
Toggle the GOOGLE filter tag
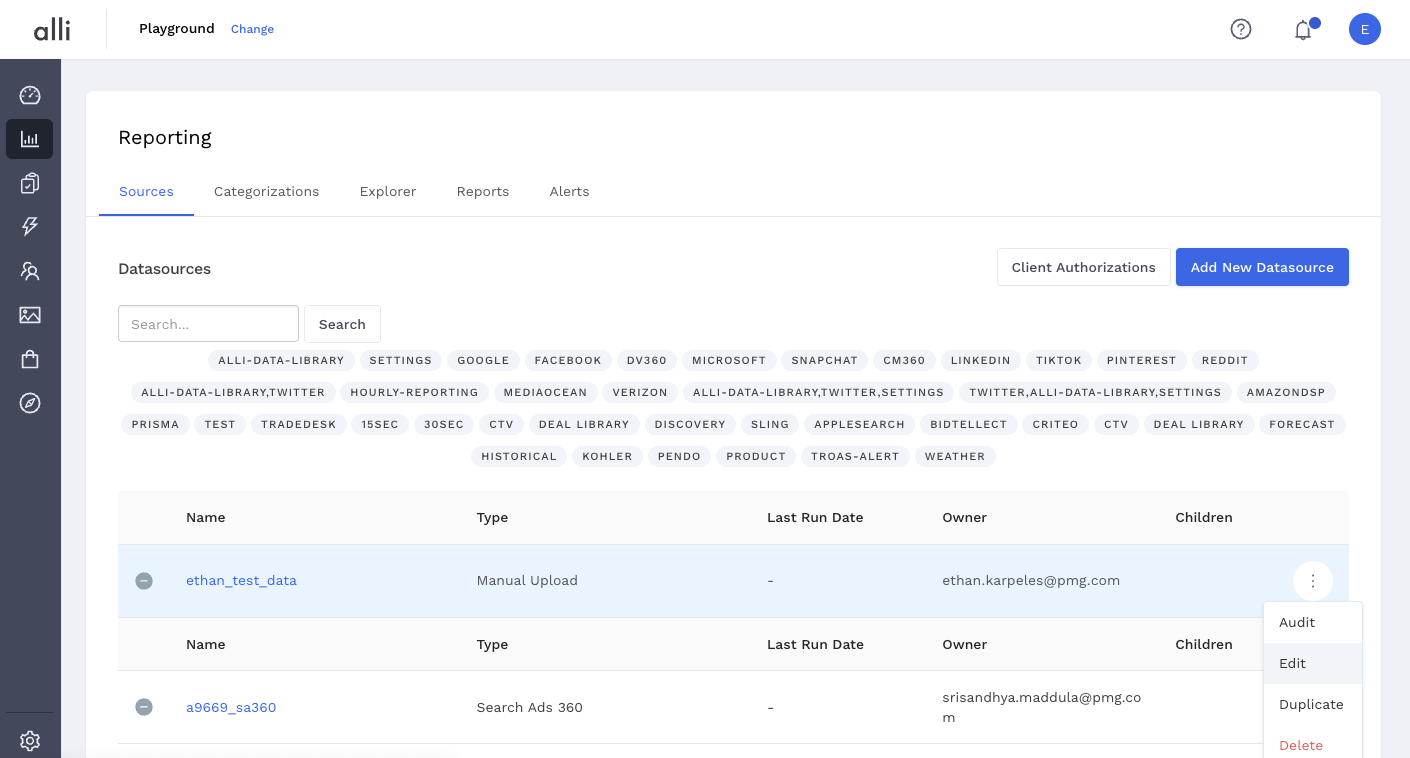(x=483, y=360)
